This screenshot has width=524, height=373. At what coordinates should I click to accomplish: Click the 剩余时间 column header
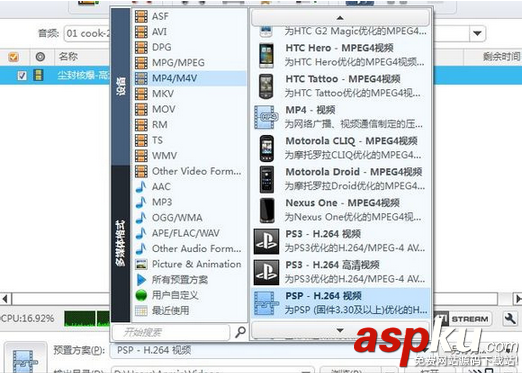[x=501, y=56]
